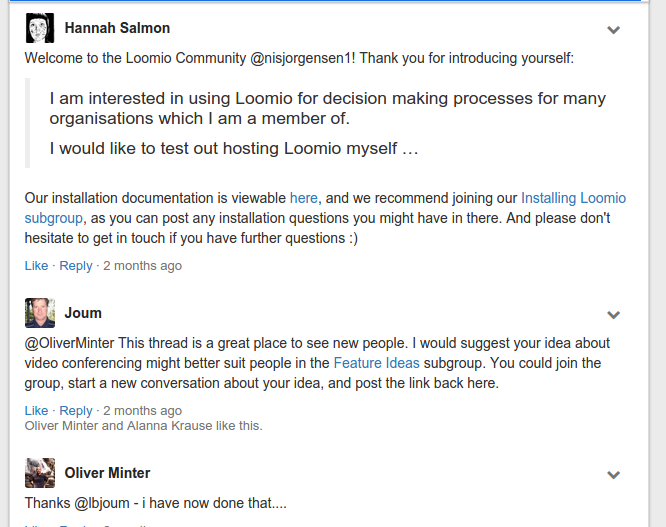Click the quoted text about hosting Loomio
This screenshot has width=666, height=527.
pyautogui.click(x=234, y=149)
